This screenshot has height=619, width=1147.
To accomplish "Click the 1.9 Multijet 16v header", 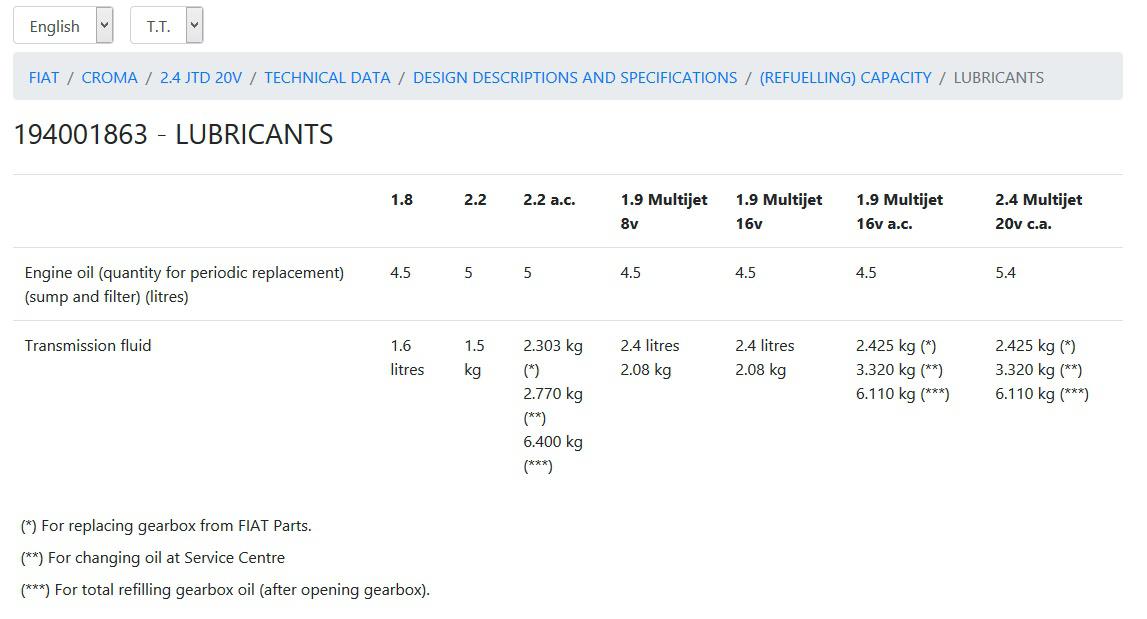I will click(x=778, y=211).
